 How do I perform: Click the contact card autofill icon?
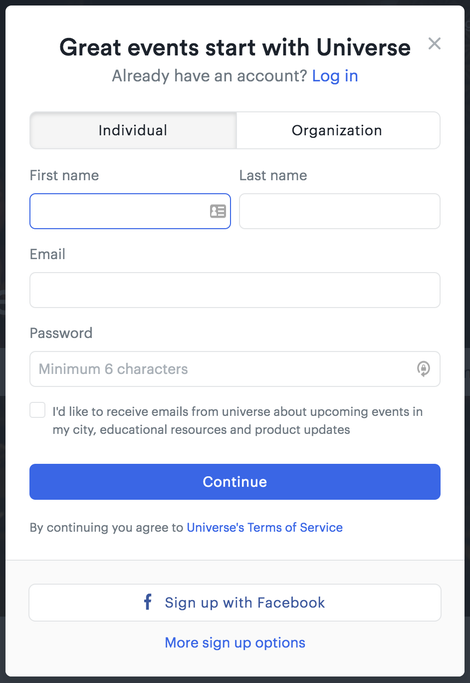click(x=218, y=211)
